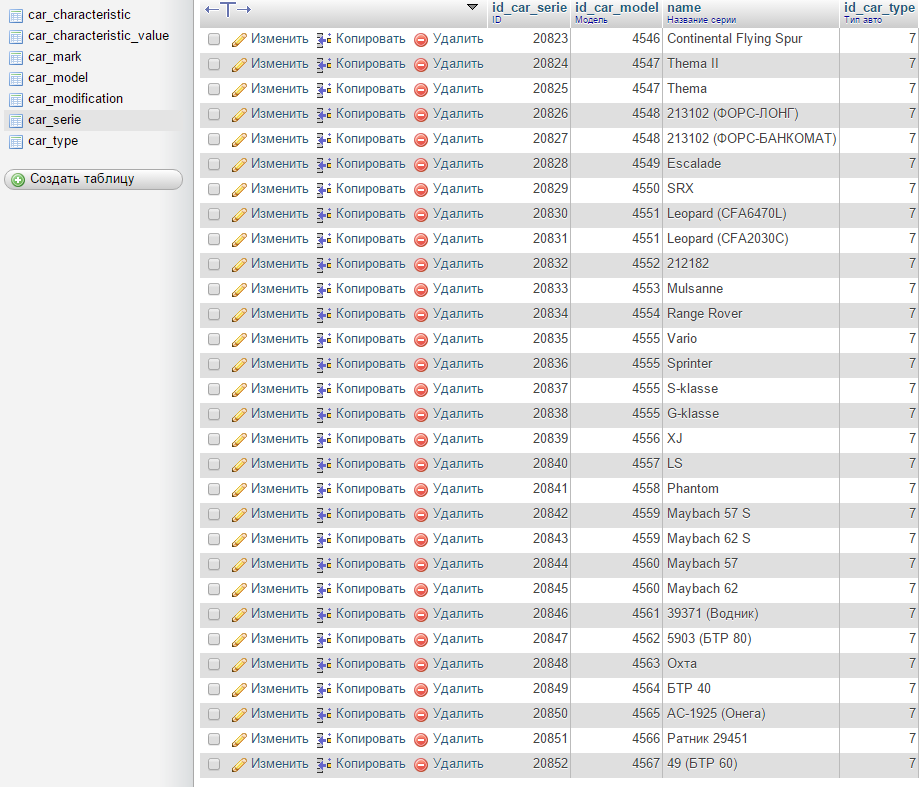Click the pencil icon in Escalade row

point(239,164)
